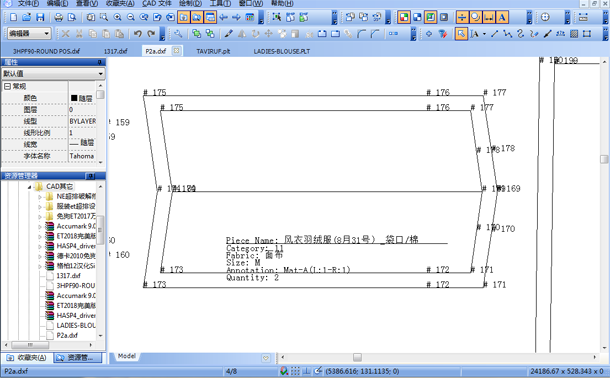
Task: Open LADIES-BLOUSE.PLT document tab
Action: (x=282, y=51)
